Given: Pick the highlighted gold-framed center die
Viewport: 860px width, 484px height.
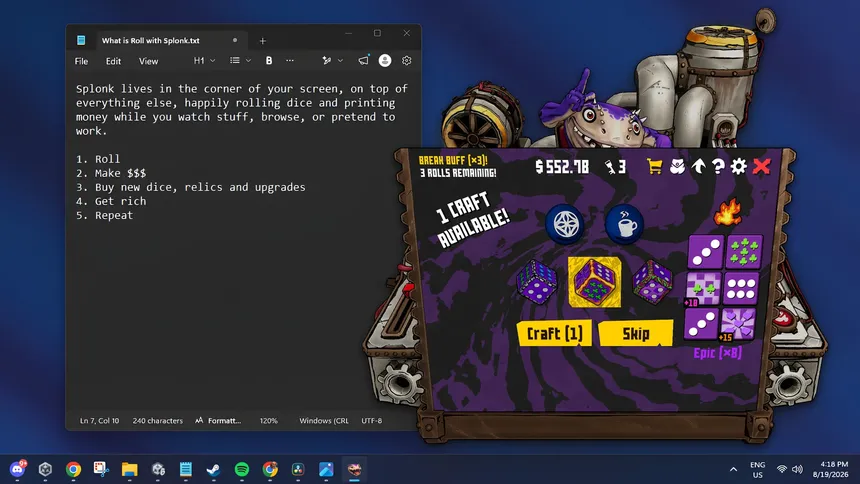Looking at the screenshot, I should click(595, 282).
